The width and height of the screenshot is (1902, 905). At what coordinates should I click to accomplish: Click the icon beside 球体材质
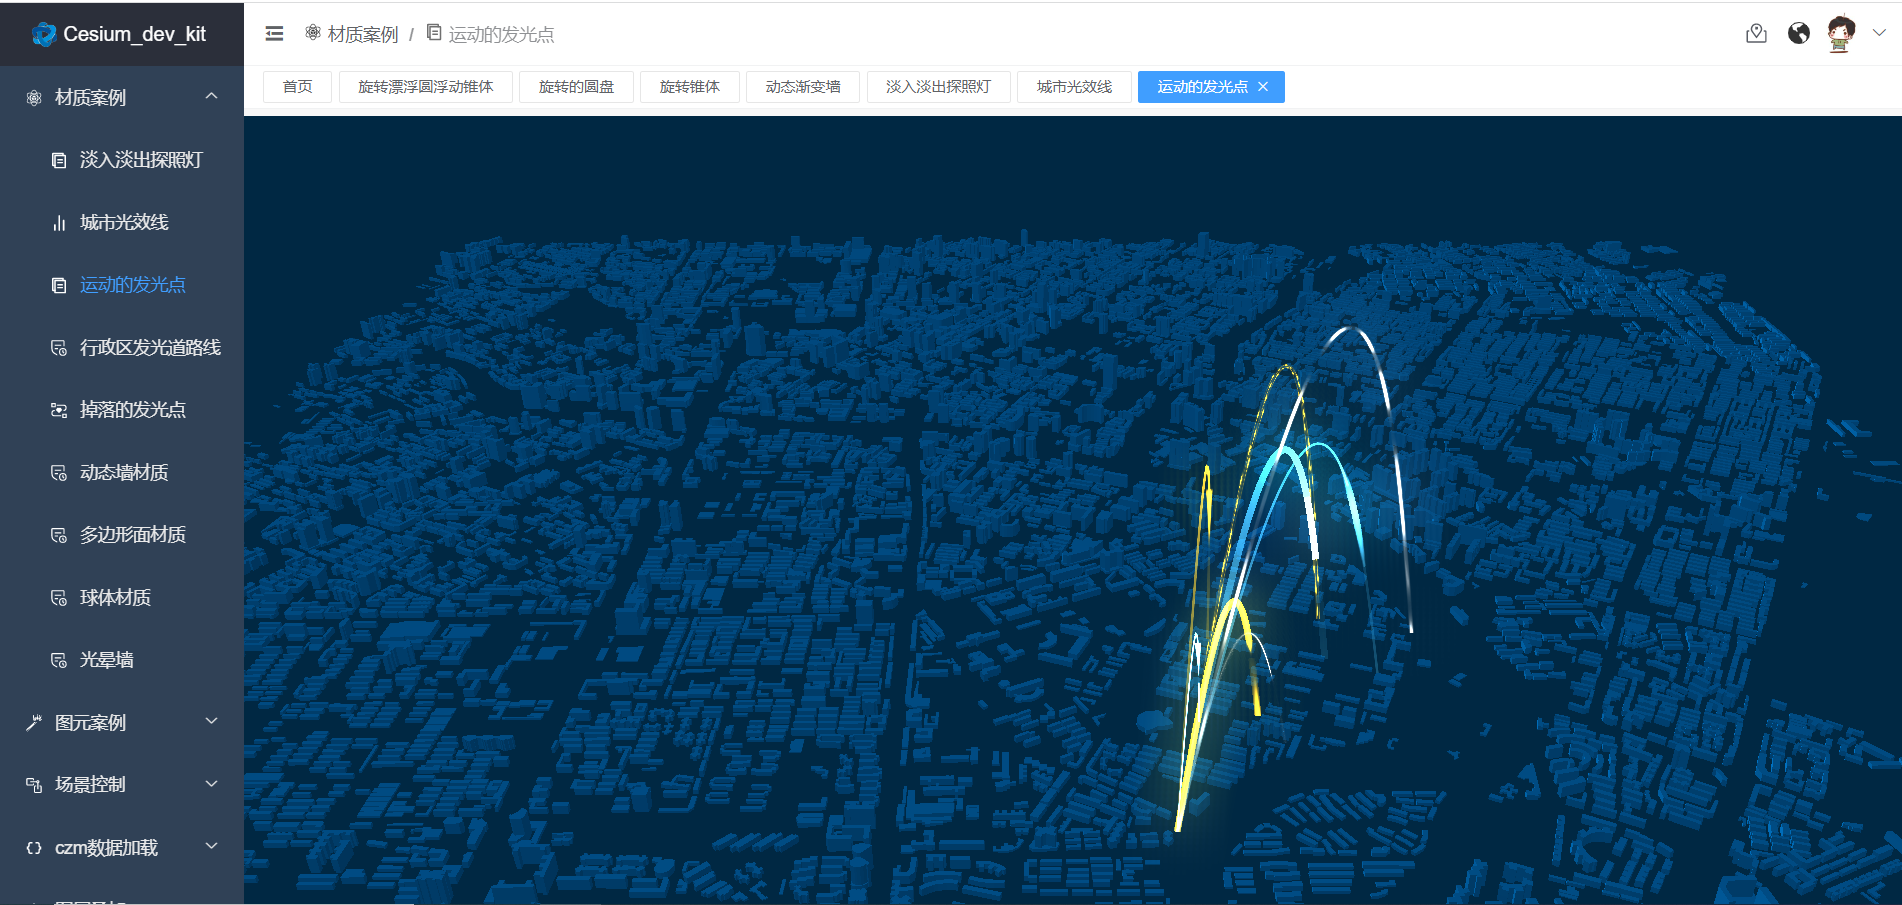point(59,598)
